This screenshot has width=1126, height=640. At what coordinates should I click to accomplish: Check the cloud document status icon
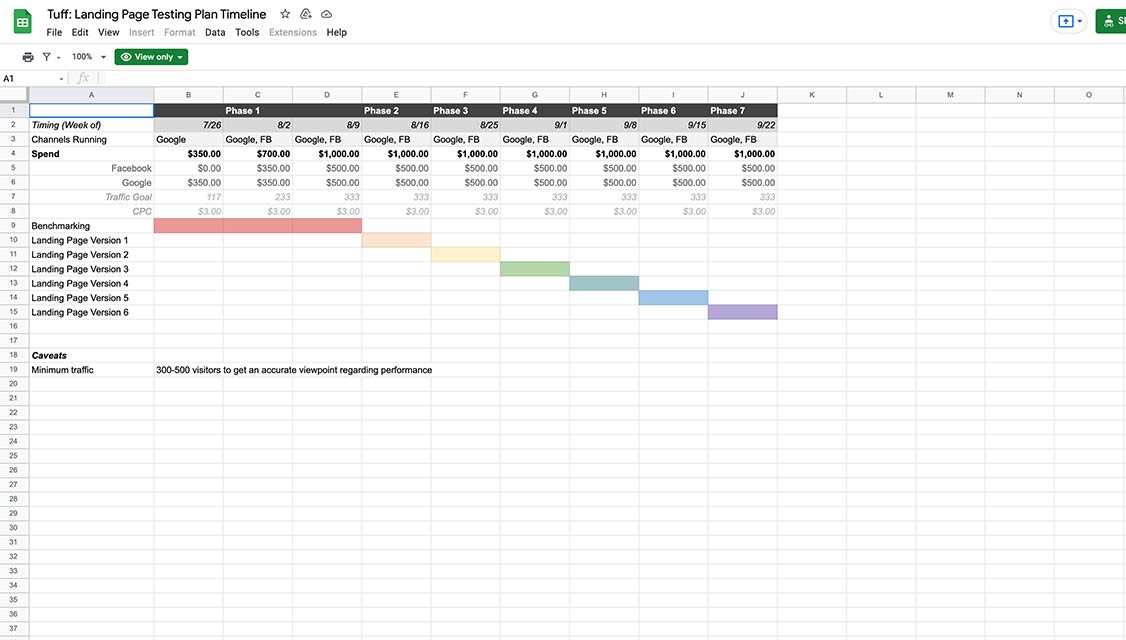[x=326, y=14]
